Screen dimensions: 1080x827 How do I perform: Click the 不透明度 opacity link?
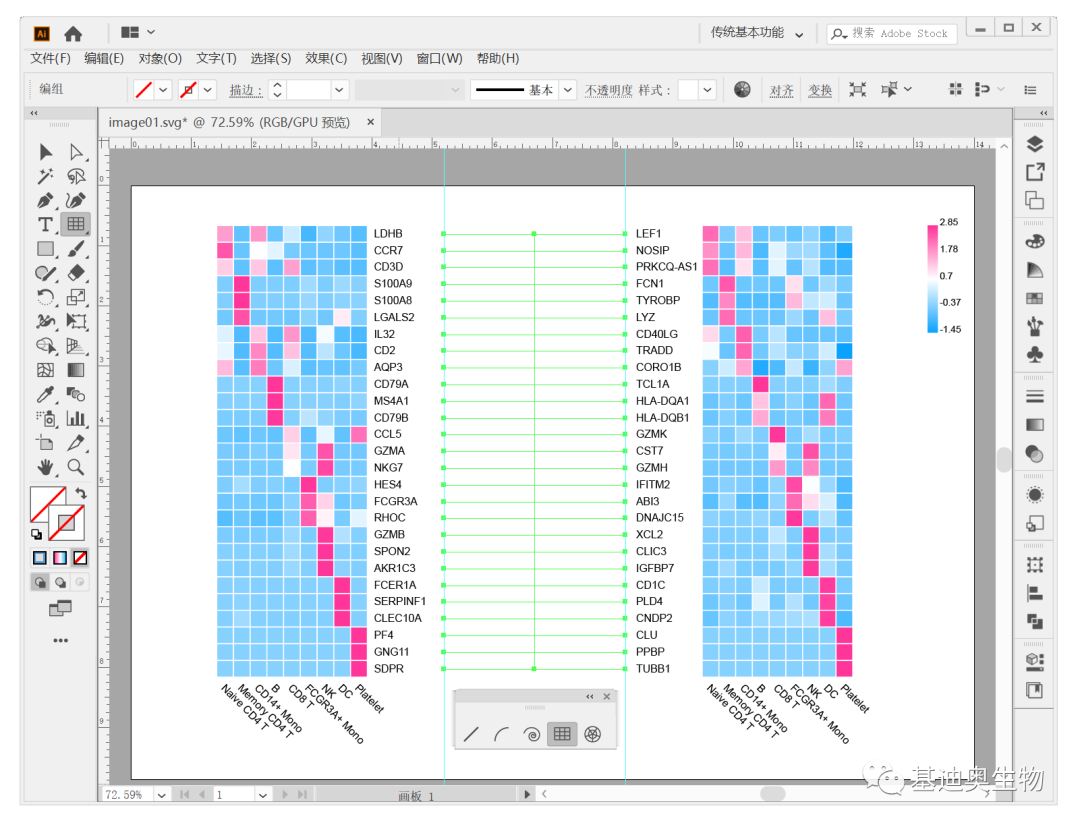pyautogui.click(x=608, y=90)
